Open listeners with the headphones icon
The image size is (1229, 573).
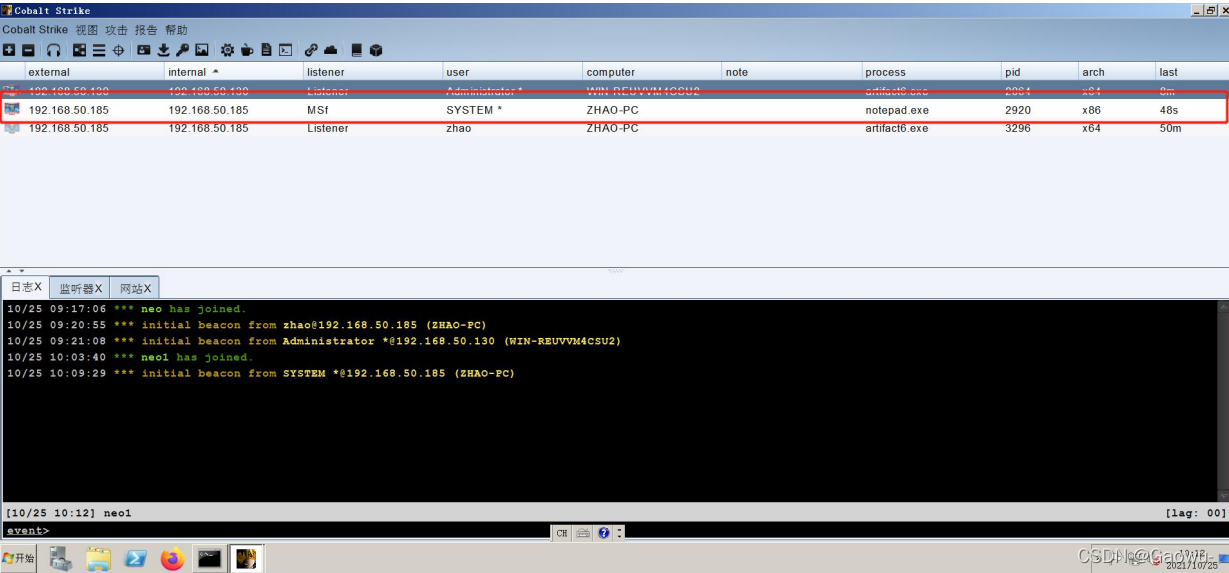54,50
